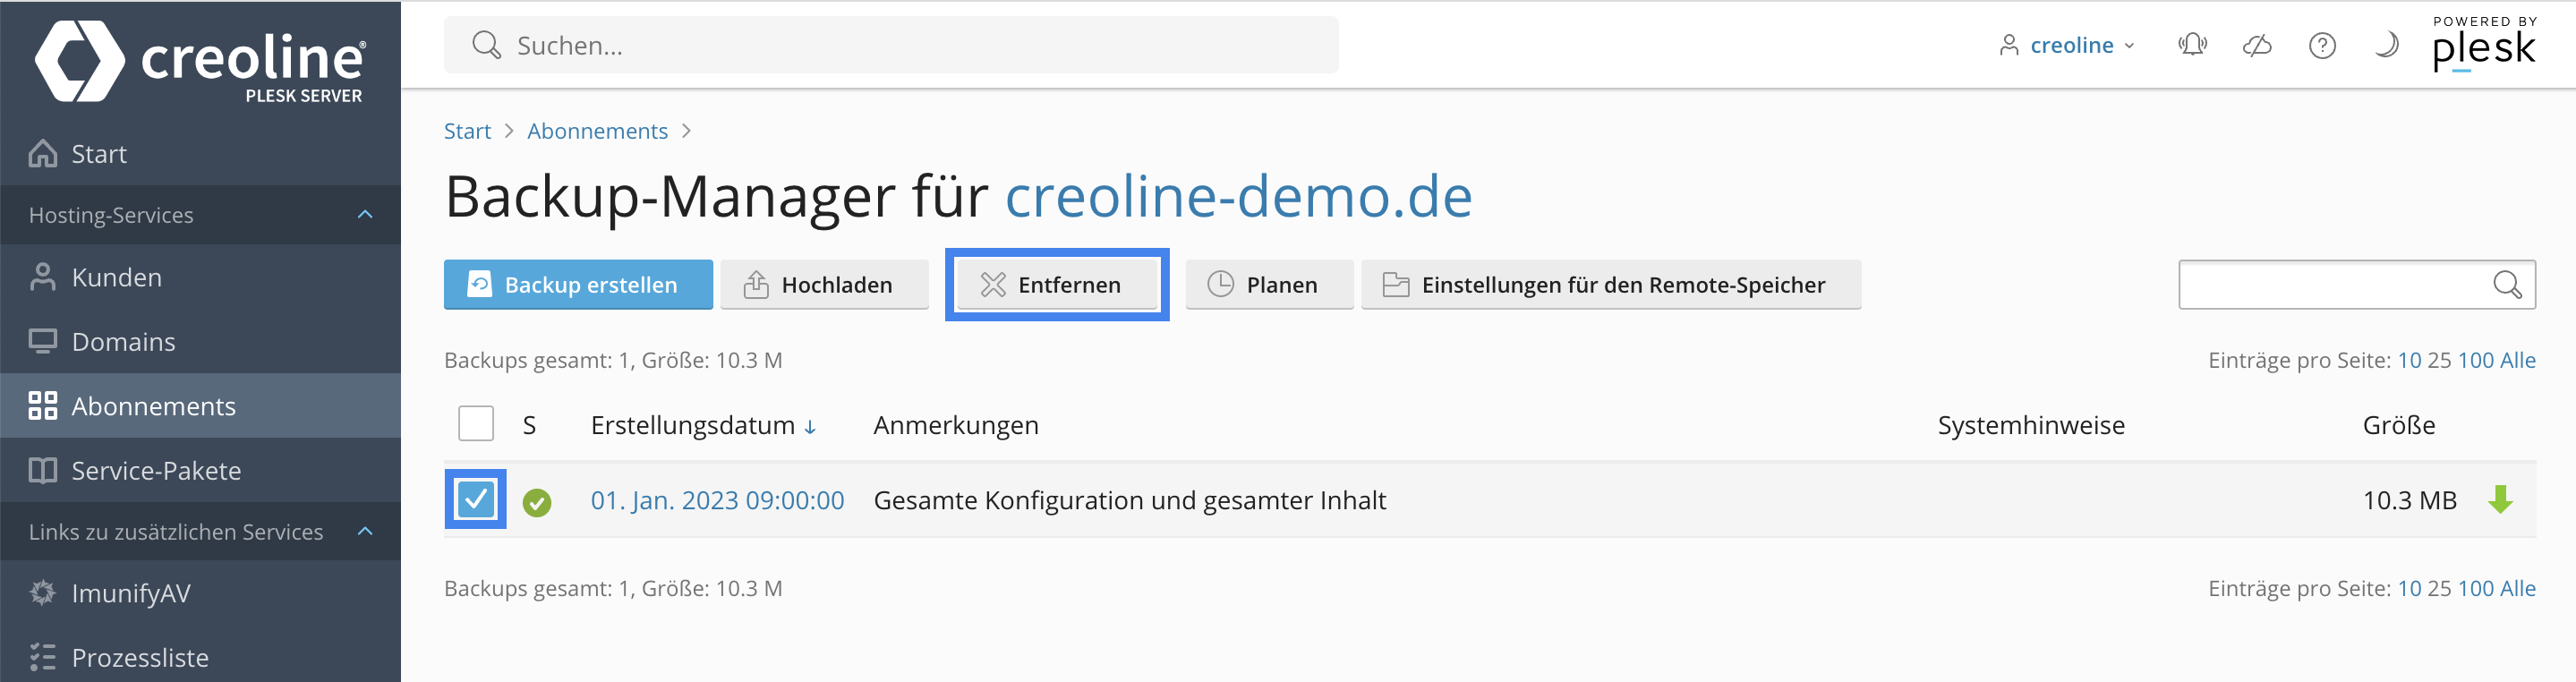This screenshot has height=682, width=2576.
Task: Click the book icon beside Service-Pakete
Action: 43,470
